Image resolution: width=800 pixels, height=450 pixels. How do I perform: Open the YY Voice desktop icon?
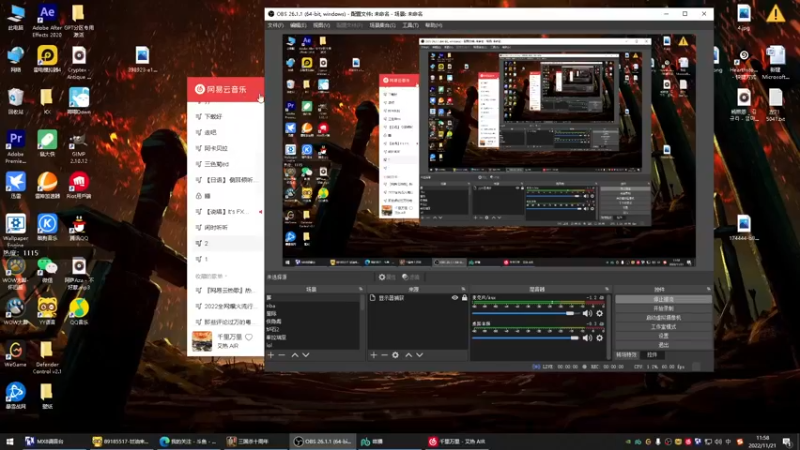point(47,312)
